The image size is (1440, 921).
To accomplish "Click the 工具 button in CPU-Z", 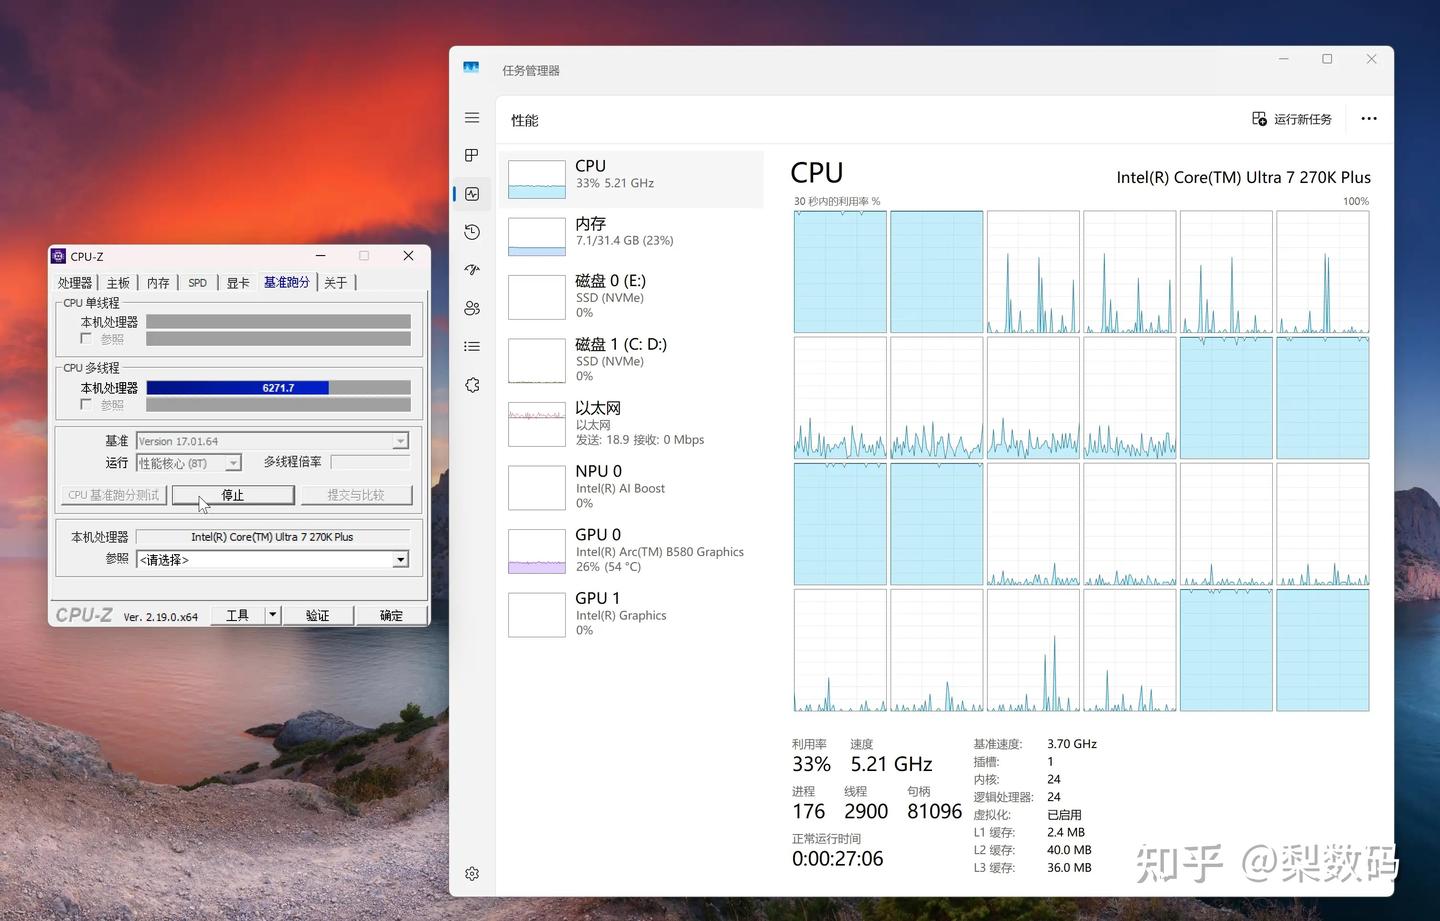I will 238,615.
